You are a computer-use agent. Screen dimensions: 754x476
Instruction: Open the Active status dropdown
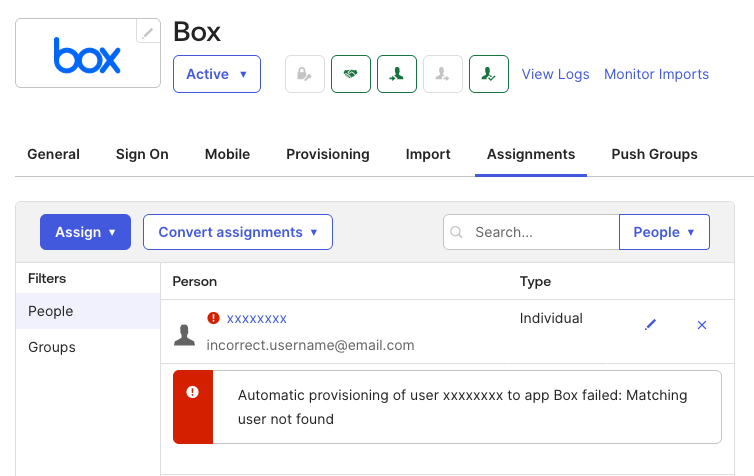tap(217, 74)
